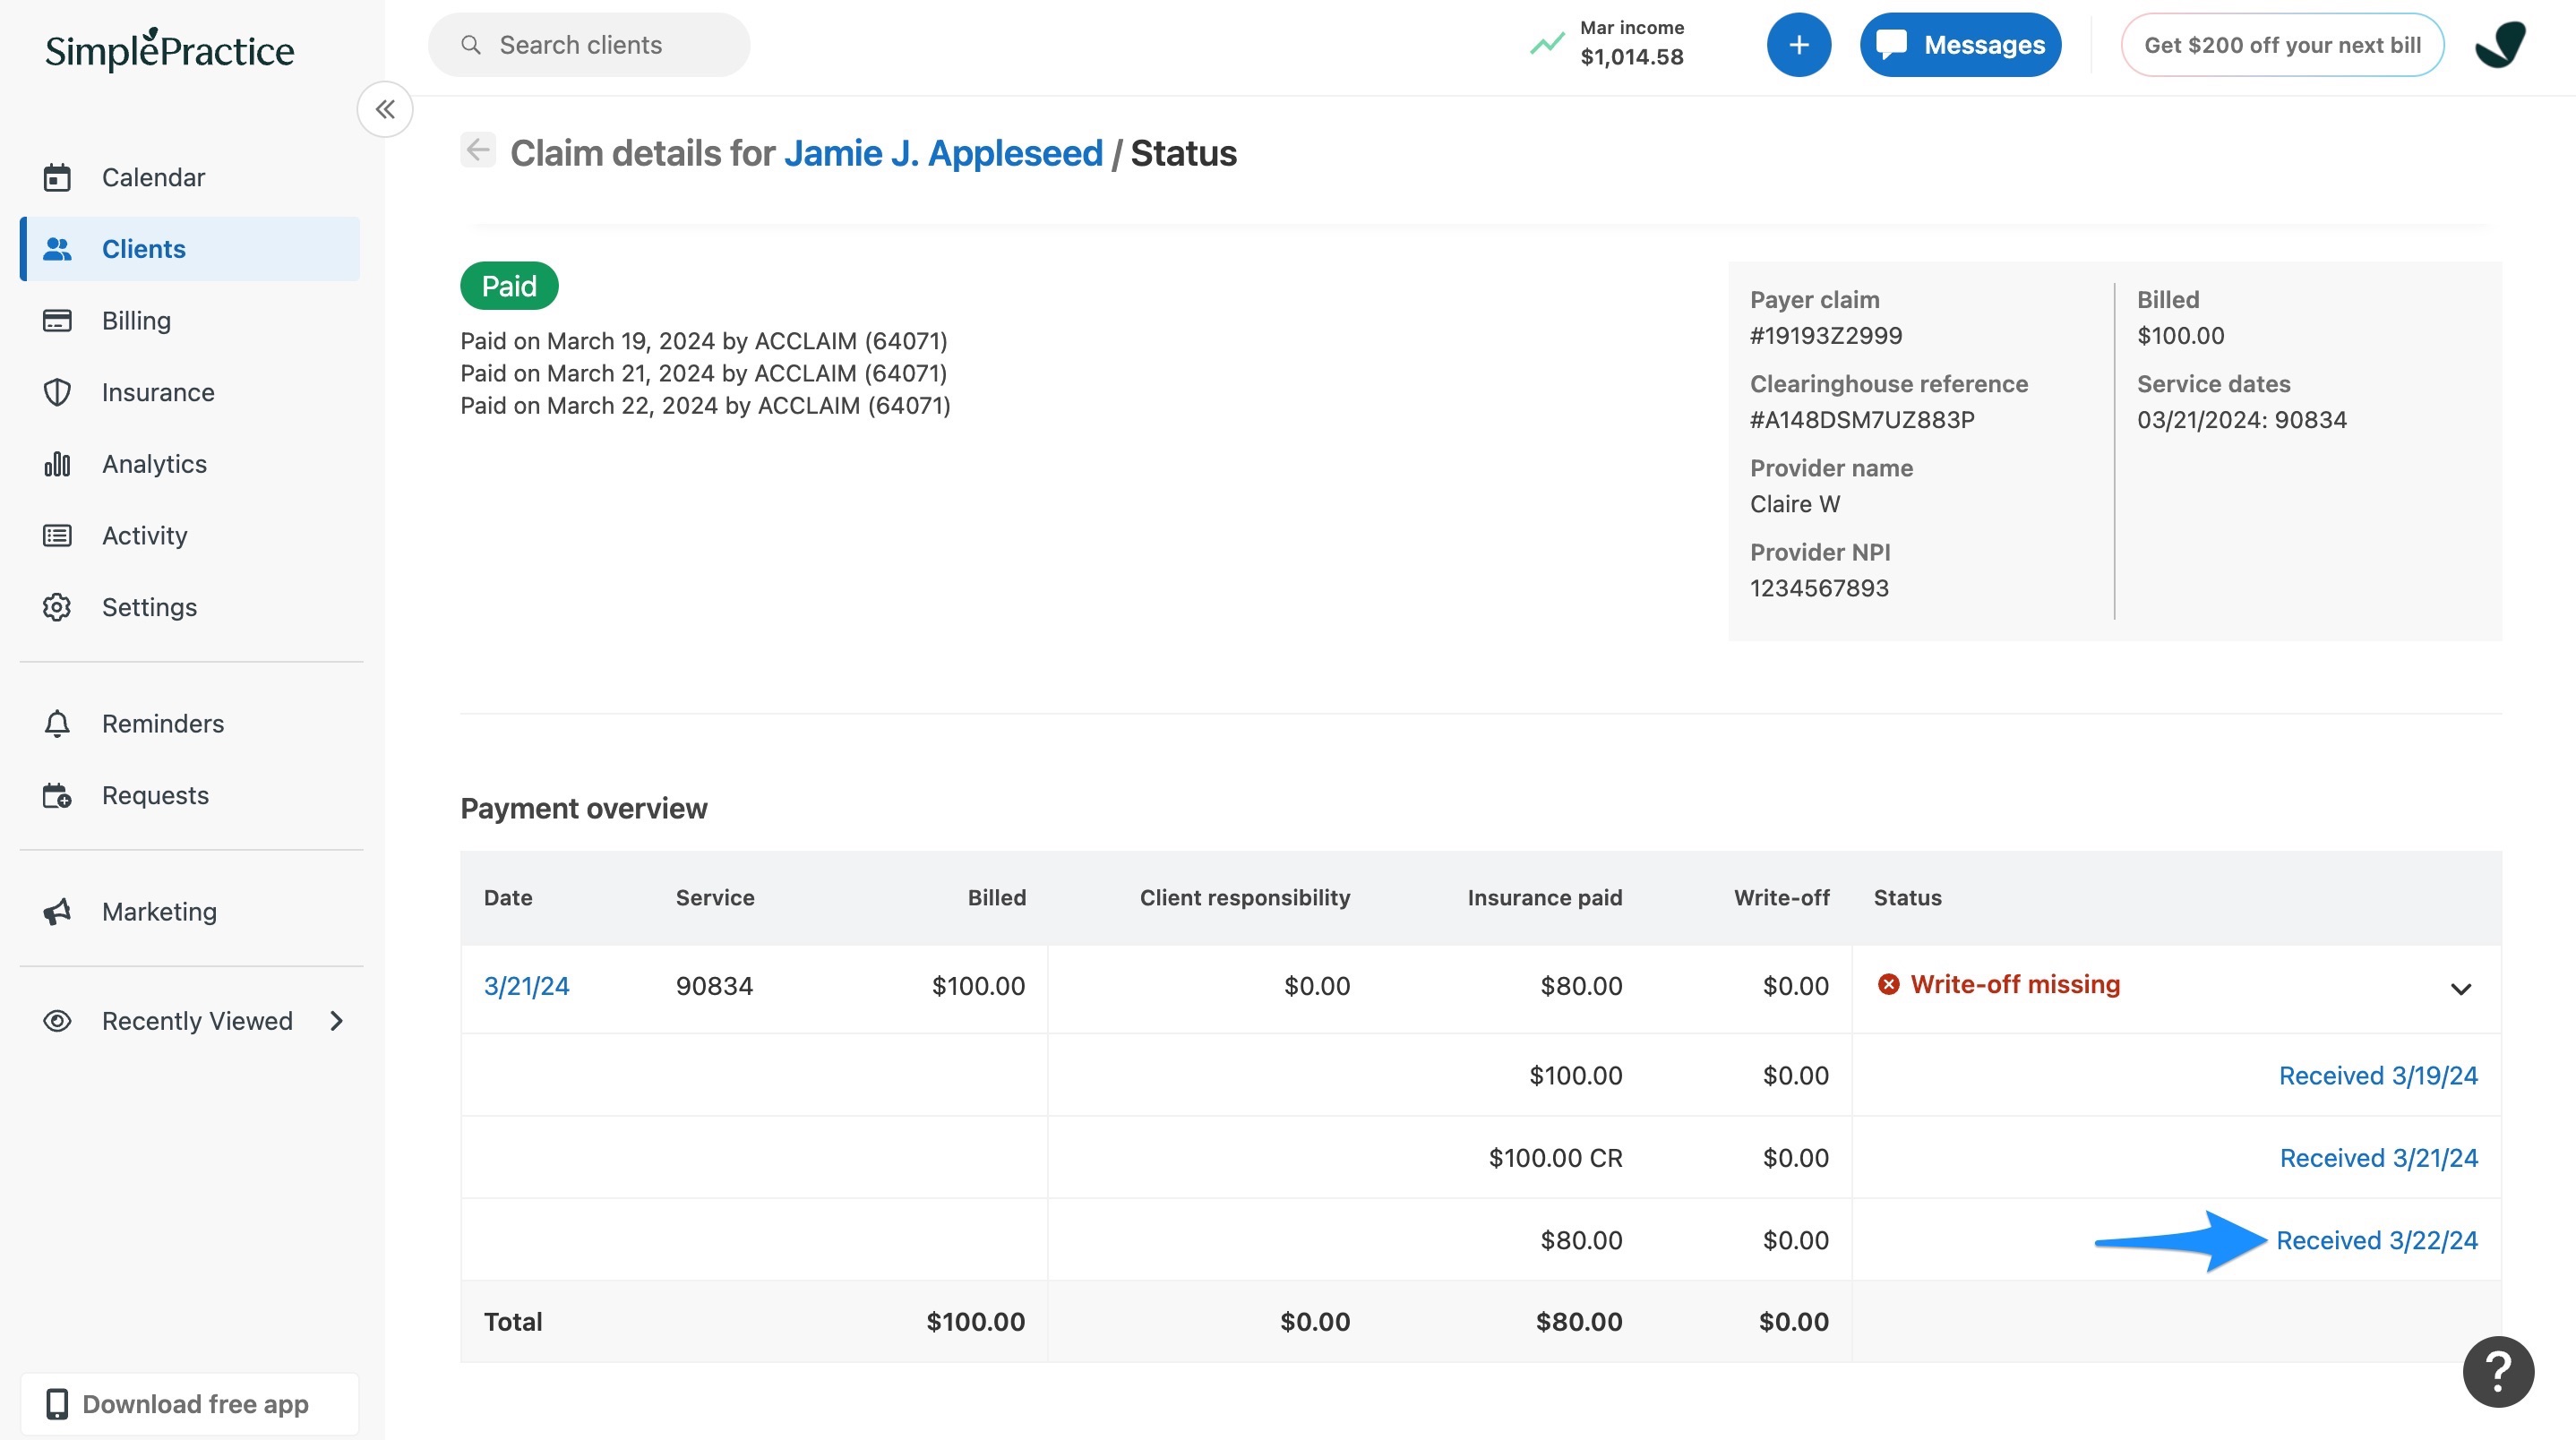
Task: Click payer claim number #19193Z2999
Action: 1826,336
